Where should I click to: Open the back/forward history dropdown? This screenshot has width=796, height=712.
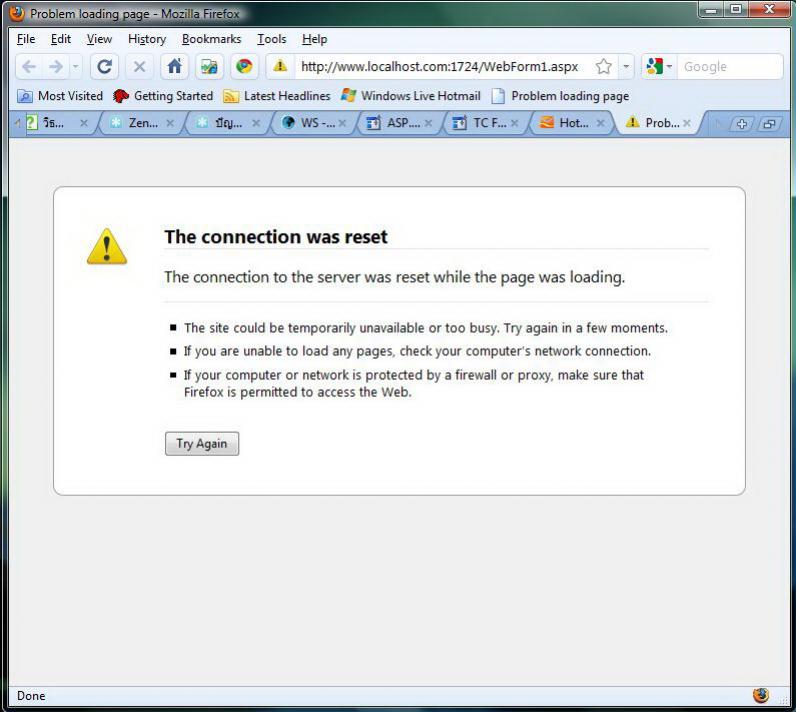[x=75, y=66]
